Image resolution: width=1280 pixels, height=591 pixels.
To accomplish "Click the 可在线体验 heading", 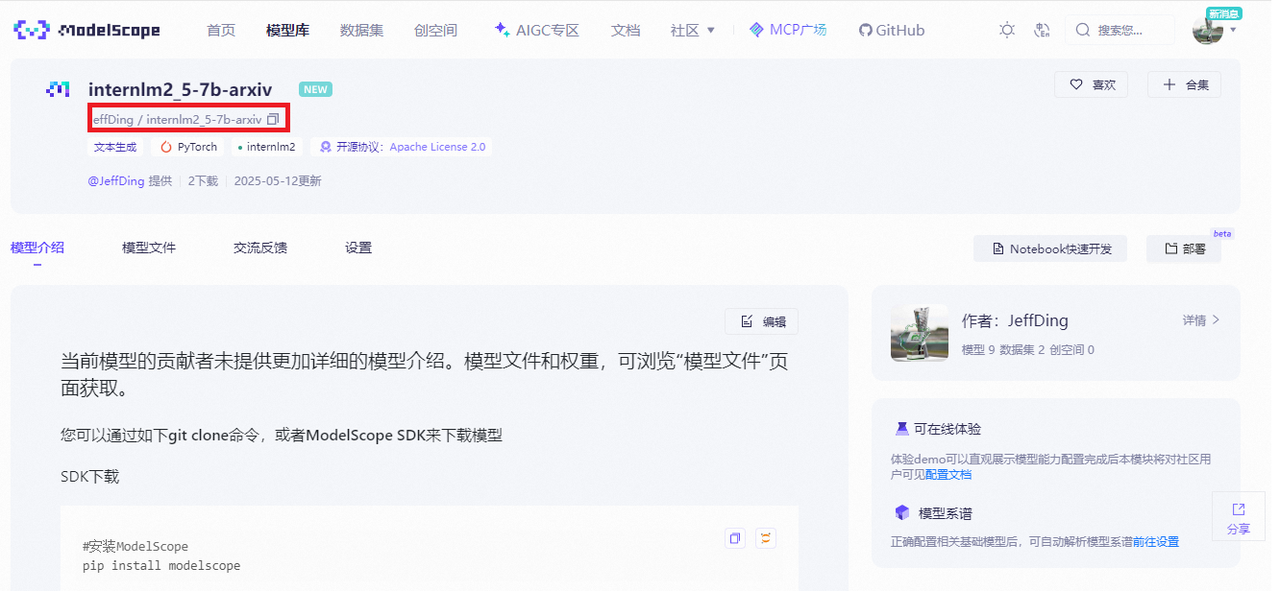I will pos(948,428).
